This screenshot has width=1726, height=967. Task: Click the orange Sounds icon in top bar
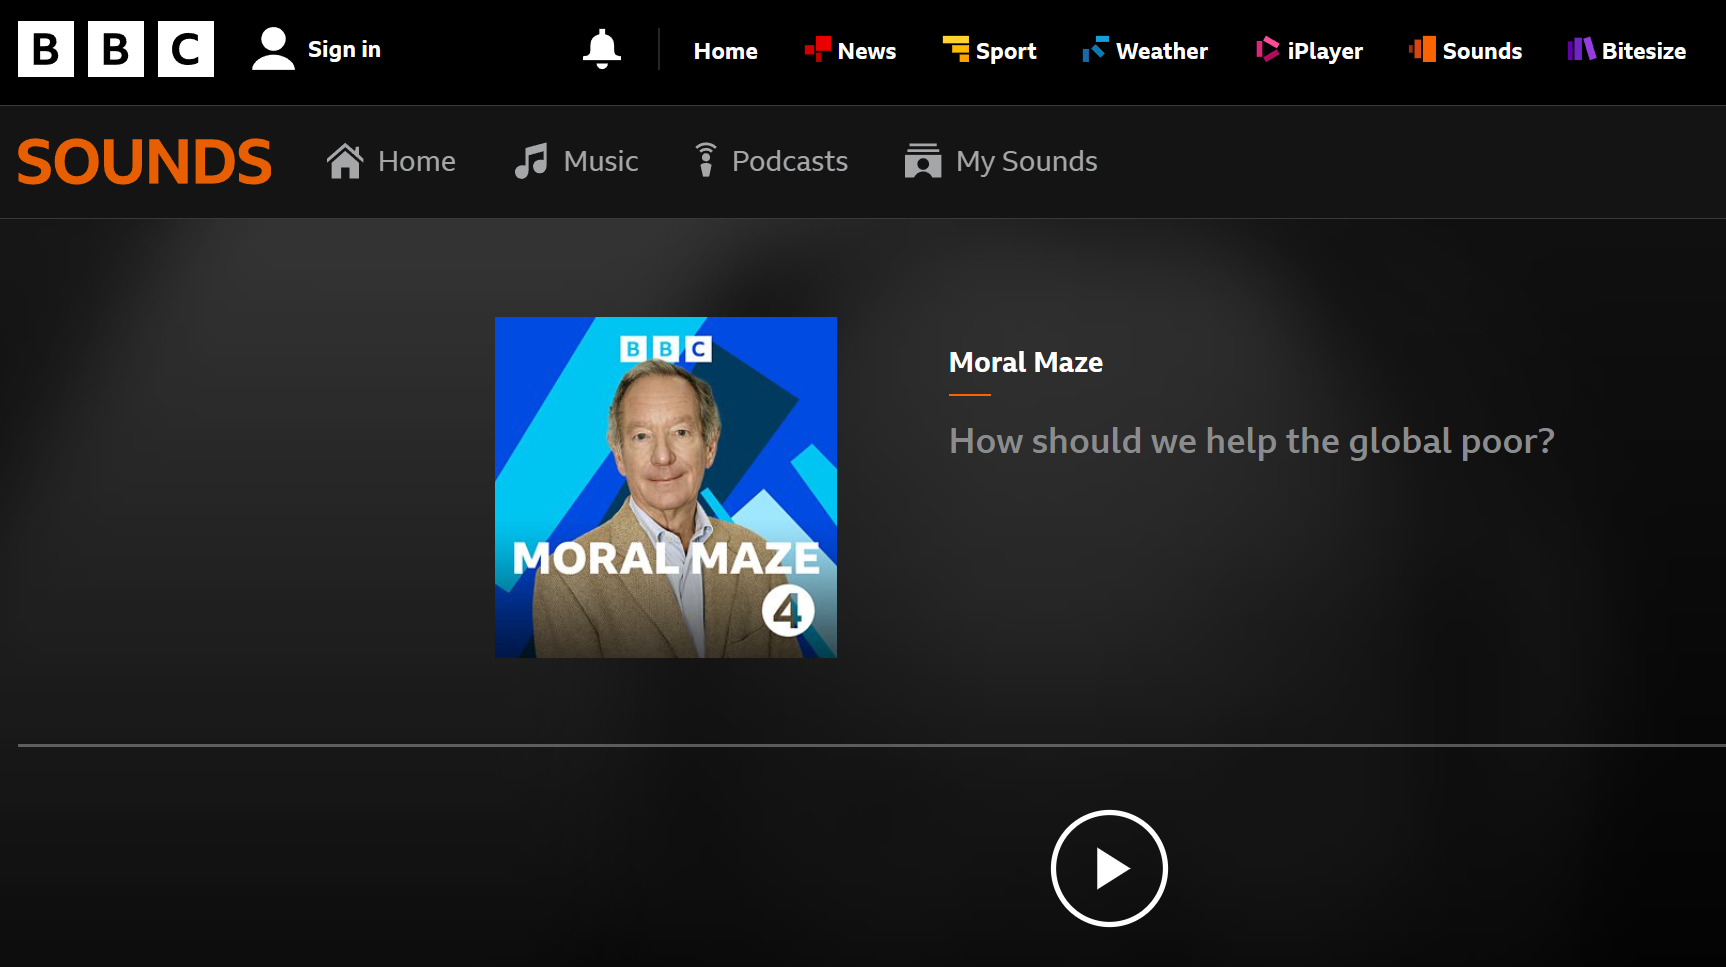click(1422, 49)
